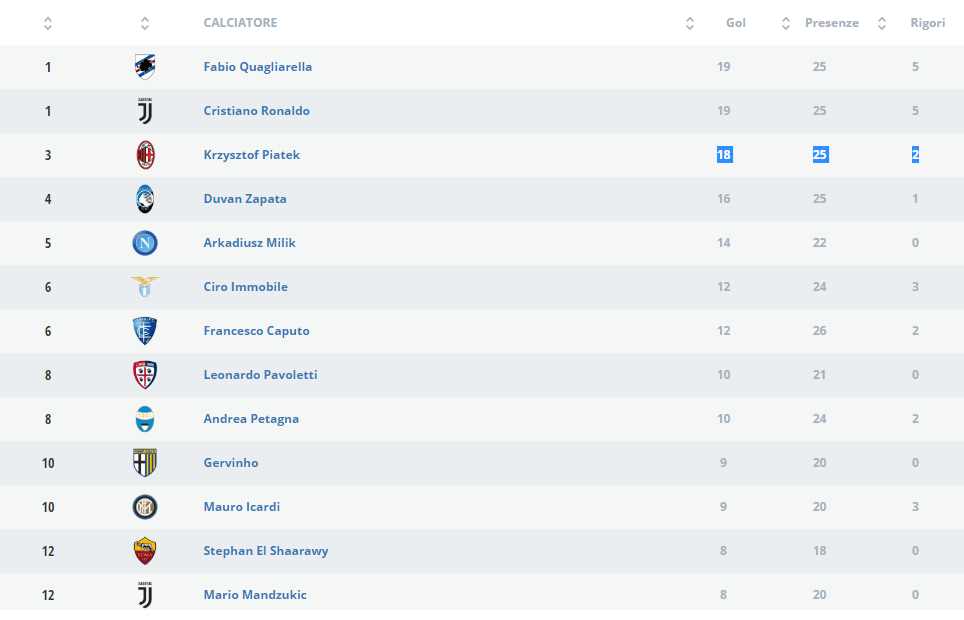Sort by Presenze using its sort arrows

pos(786,23)
